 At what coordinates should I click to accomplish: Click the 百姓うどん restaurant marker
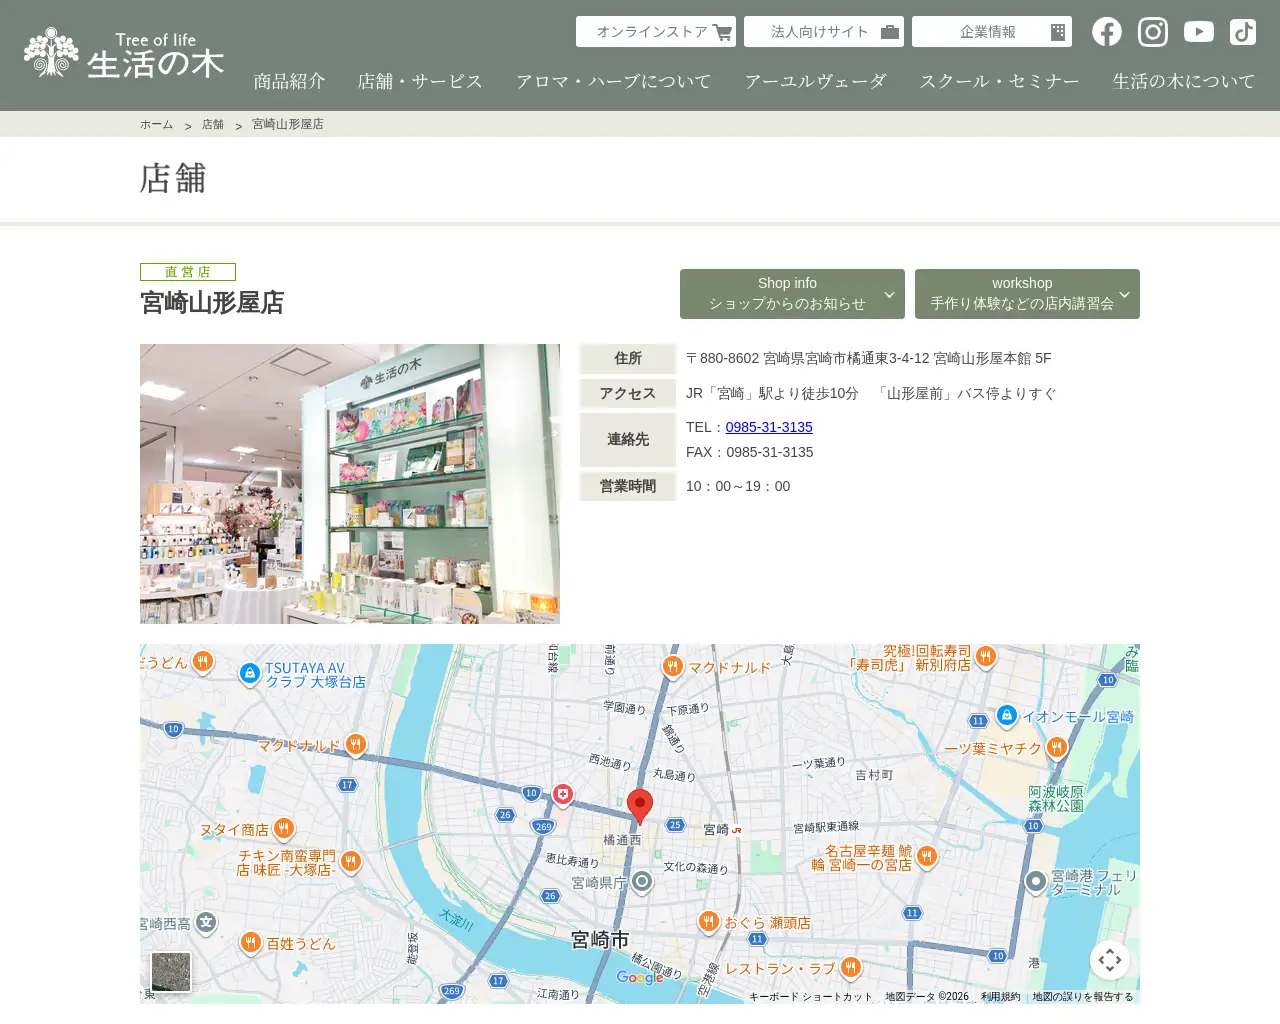(x=251, y=943)
